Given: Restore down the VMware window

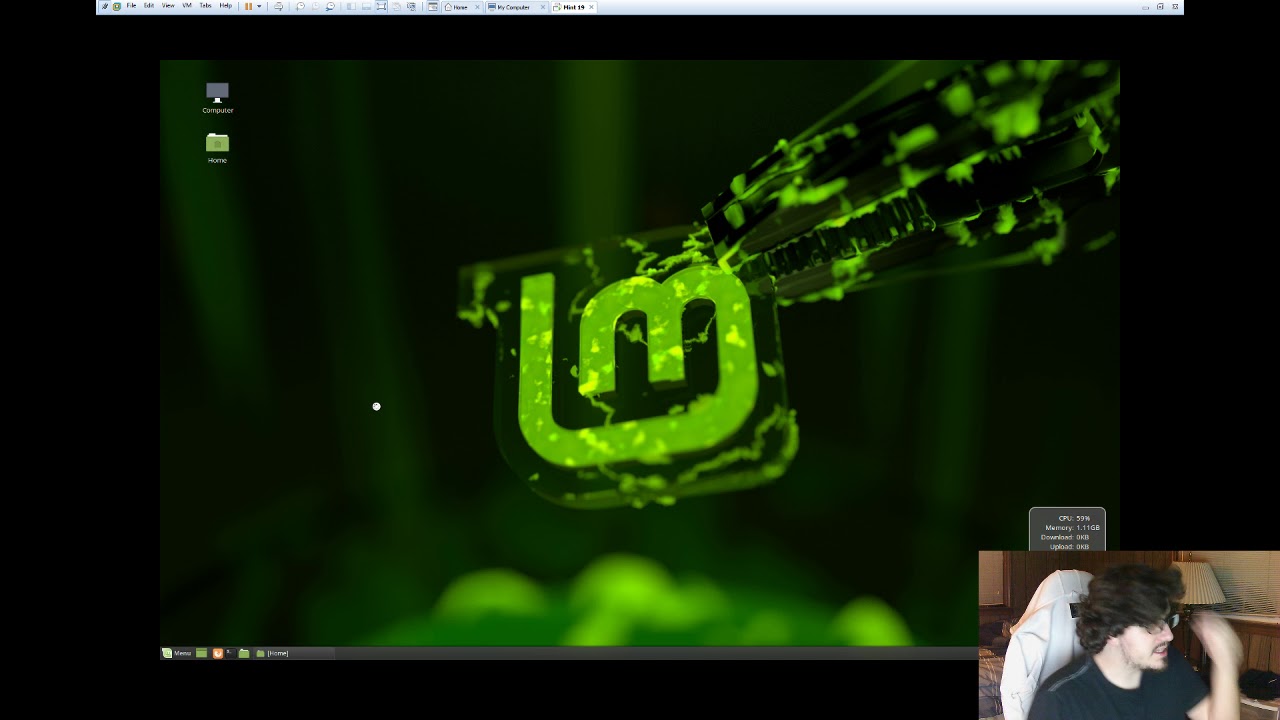Looking at the screenshot, I should [1160, 7].
